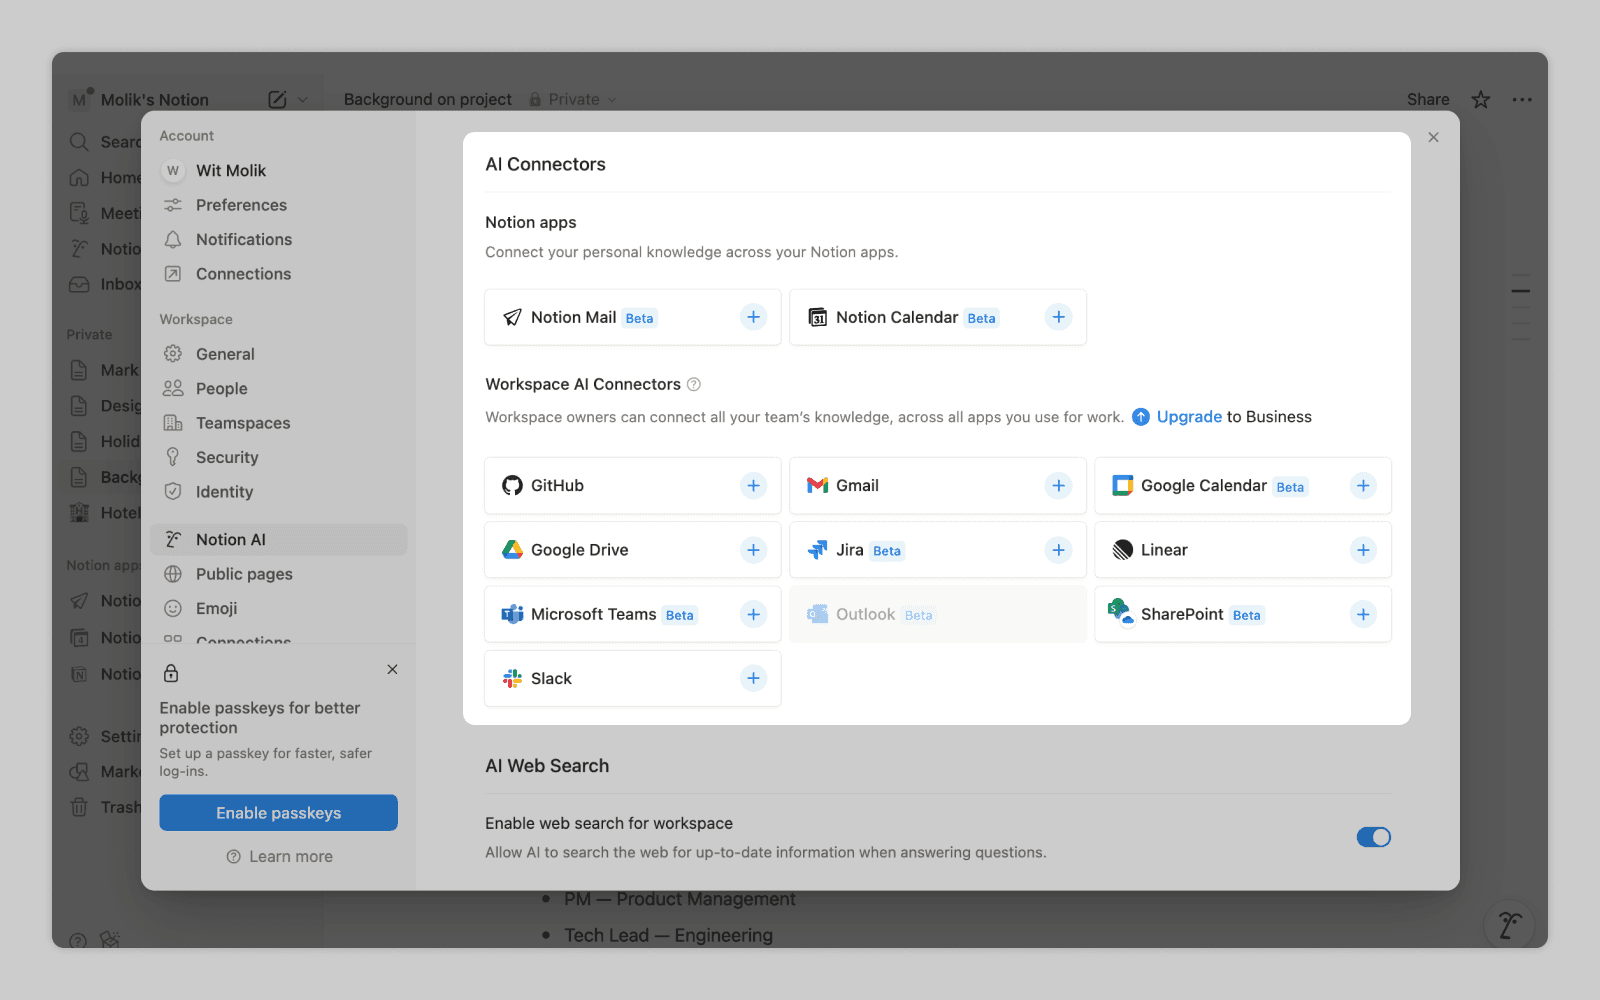Screen dimensions: 1600x1000
Task: Toggle web search for workspace
Action: click(1373, 837)
